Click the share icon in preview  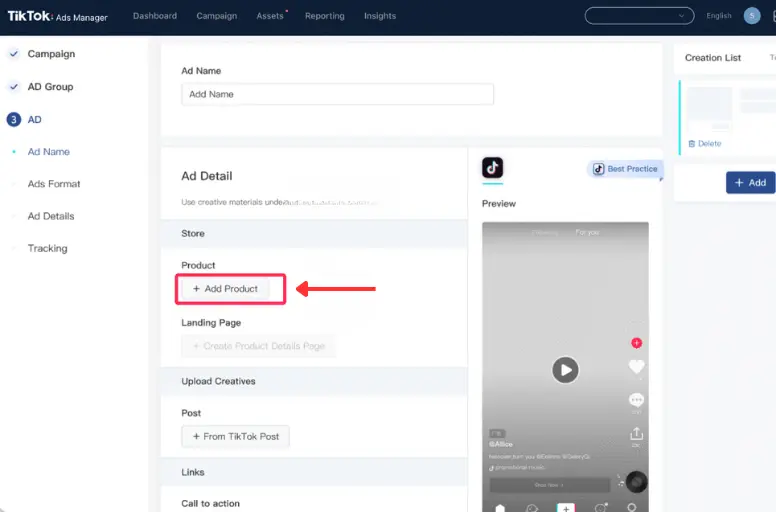(x=636, y=434)
